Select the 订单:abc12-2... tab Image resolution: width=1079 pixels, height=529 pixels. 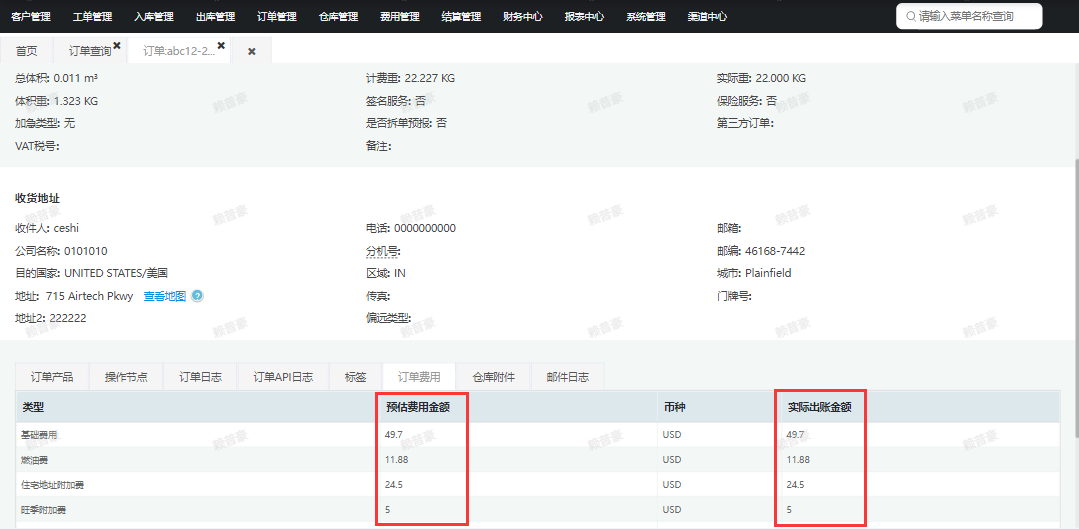pos(179,52)
